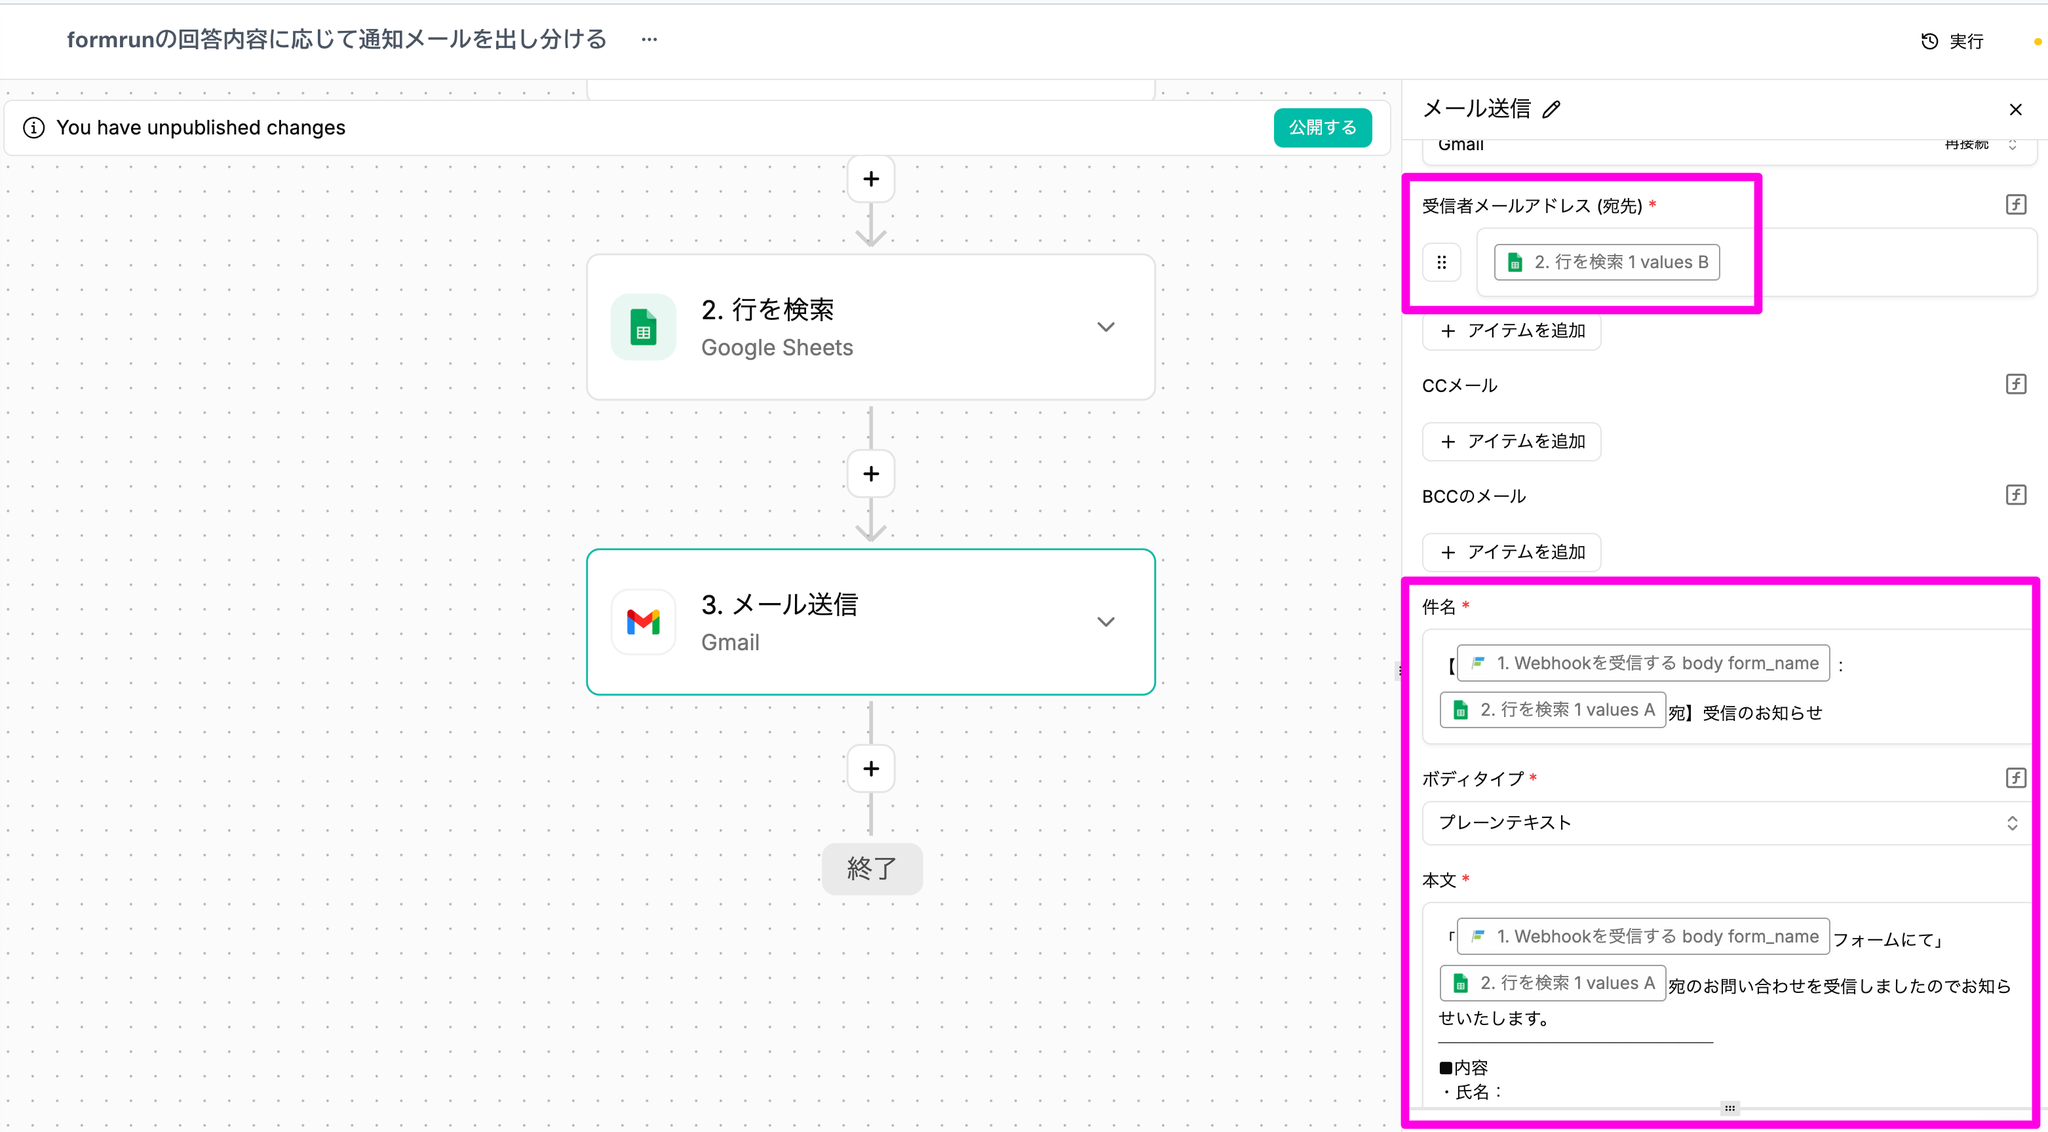Toggle dynamic value mode for ボディタイプ
The width and height of the screenshot is (2048, 1132).
point(2015,778)
